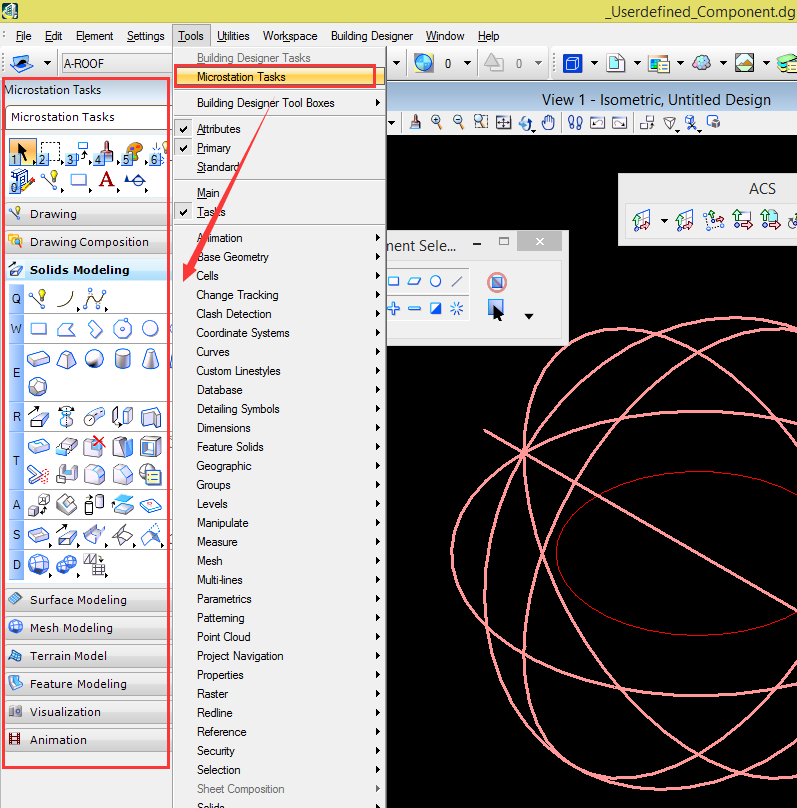Click the View 1 Isometric title bar
This screenshot has width=797, height=808.
click(x=591, y=99)
